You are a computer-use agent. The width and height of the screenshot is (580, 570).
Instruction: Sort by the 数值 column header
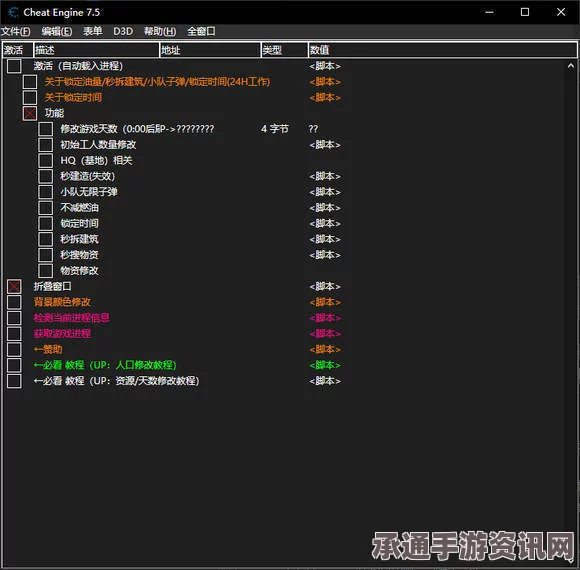click(x=442, y=50)
